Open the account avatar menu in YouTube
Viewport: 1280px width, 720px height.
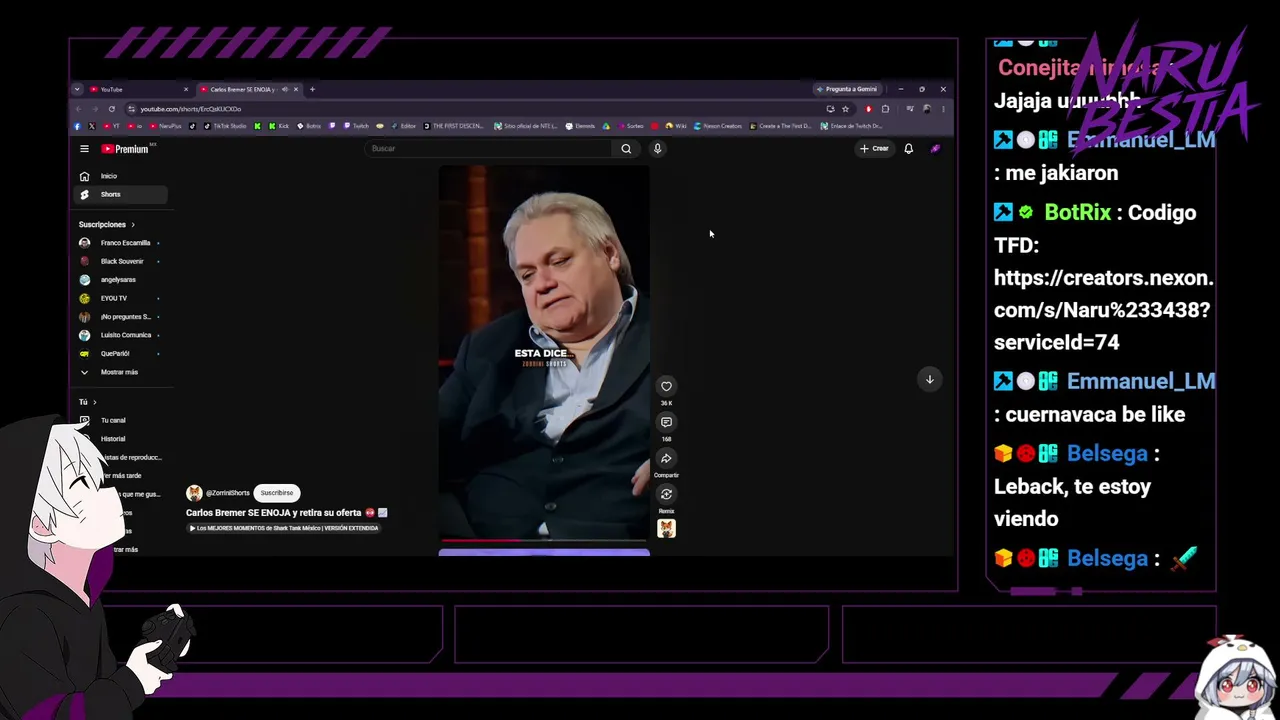(x=935, y=149)
